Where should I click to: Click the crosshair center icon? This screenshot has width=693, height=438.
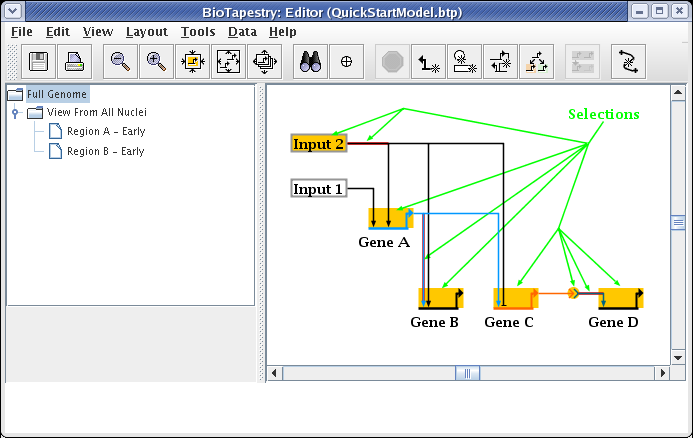(x=346, y=62)
